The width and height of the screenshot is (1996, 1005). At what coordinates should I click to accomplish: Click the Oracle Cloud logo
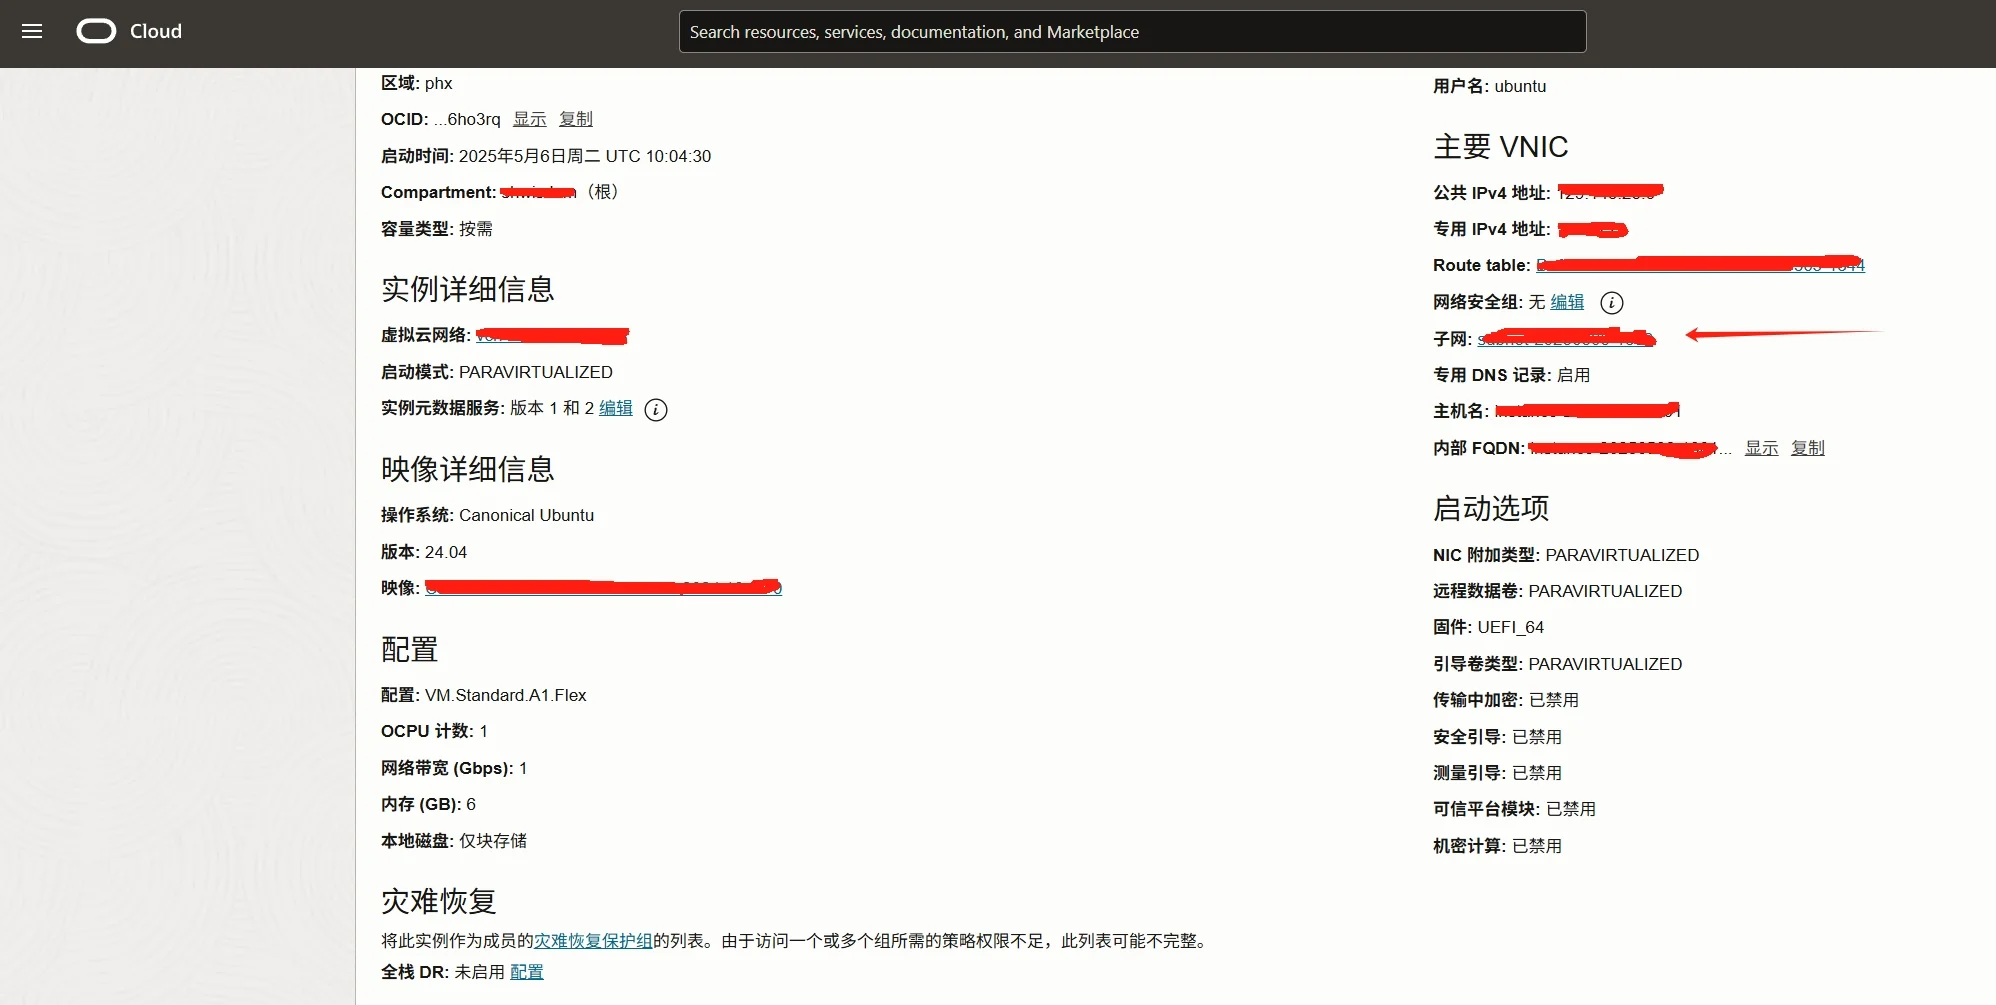(x=96, y=31)
